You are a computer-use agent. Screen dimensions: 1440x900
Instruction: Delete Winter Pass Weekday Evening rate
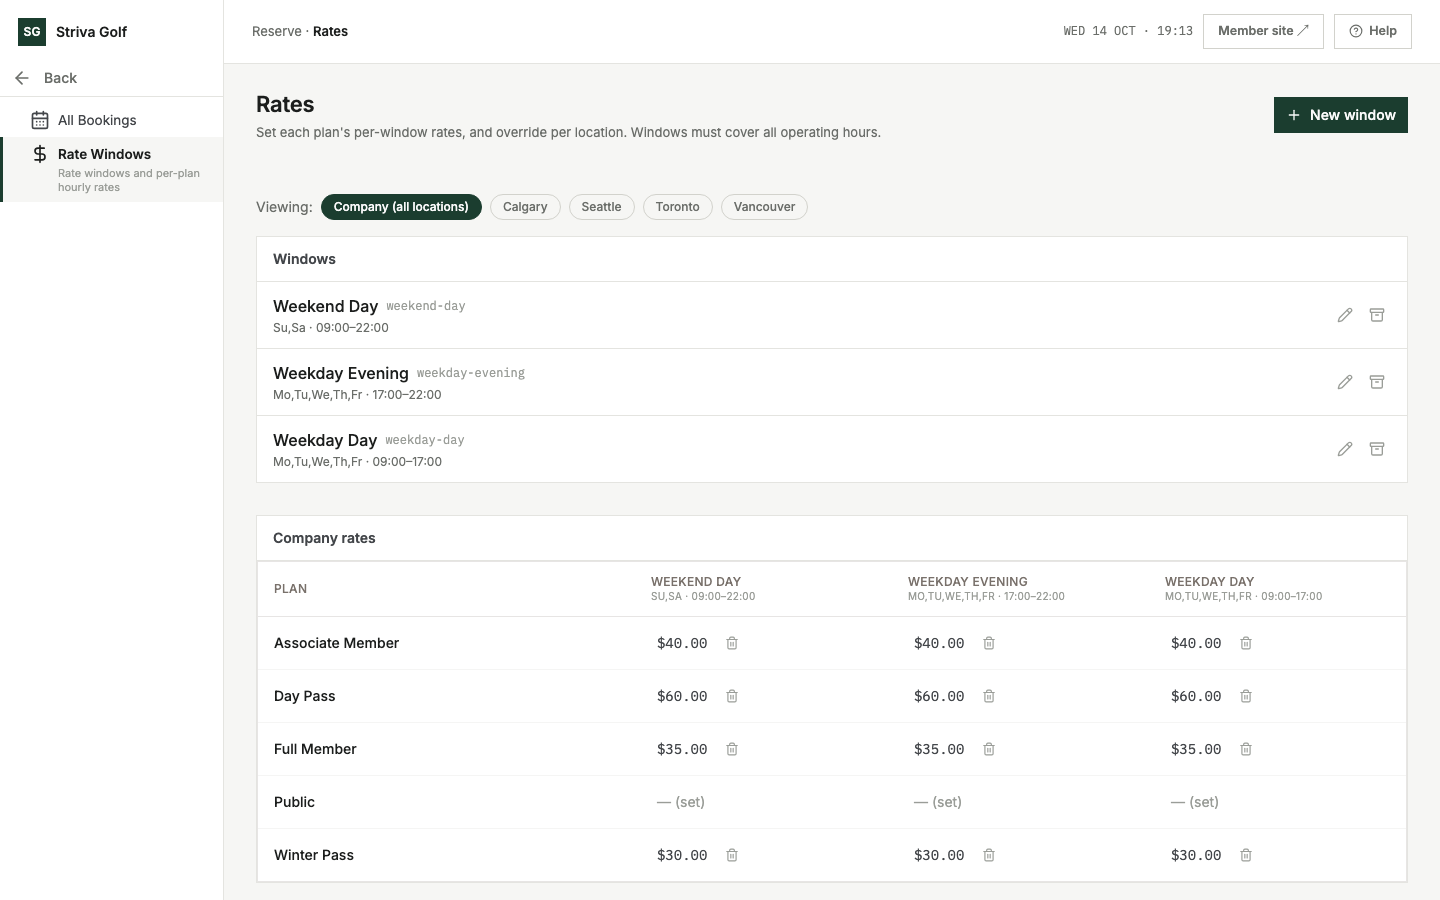coord(989,855)
